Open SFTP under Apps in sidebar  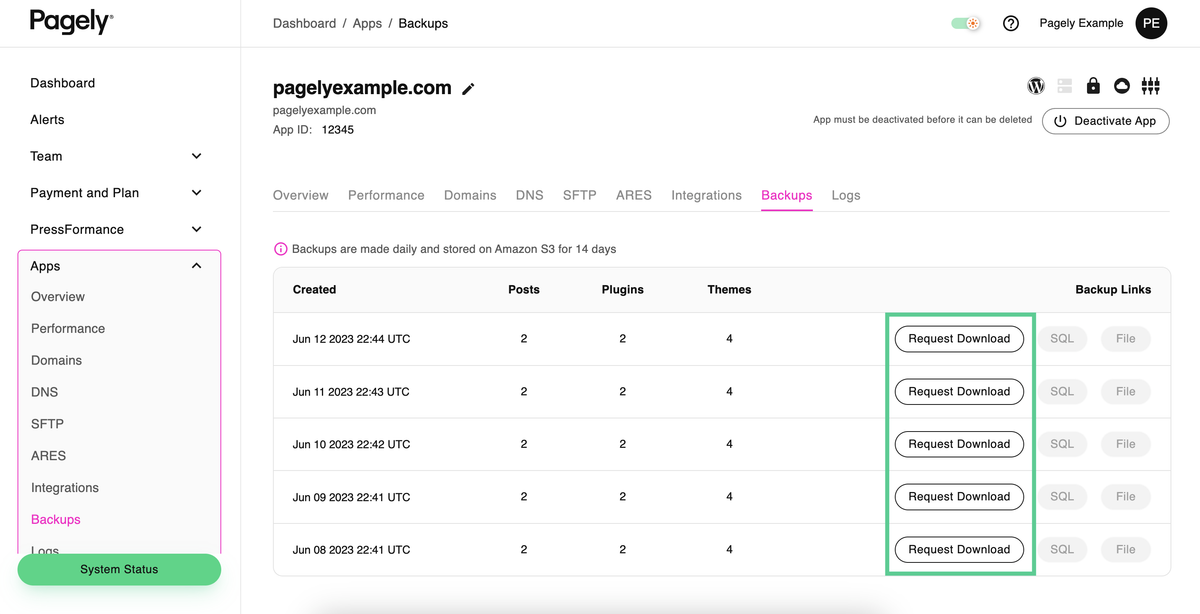47,424
